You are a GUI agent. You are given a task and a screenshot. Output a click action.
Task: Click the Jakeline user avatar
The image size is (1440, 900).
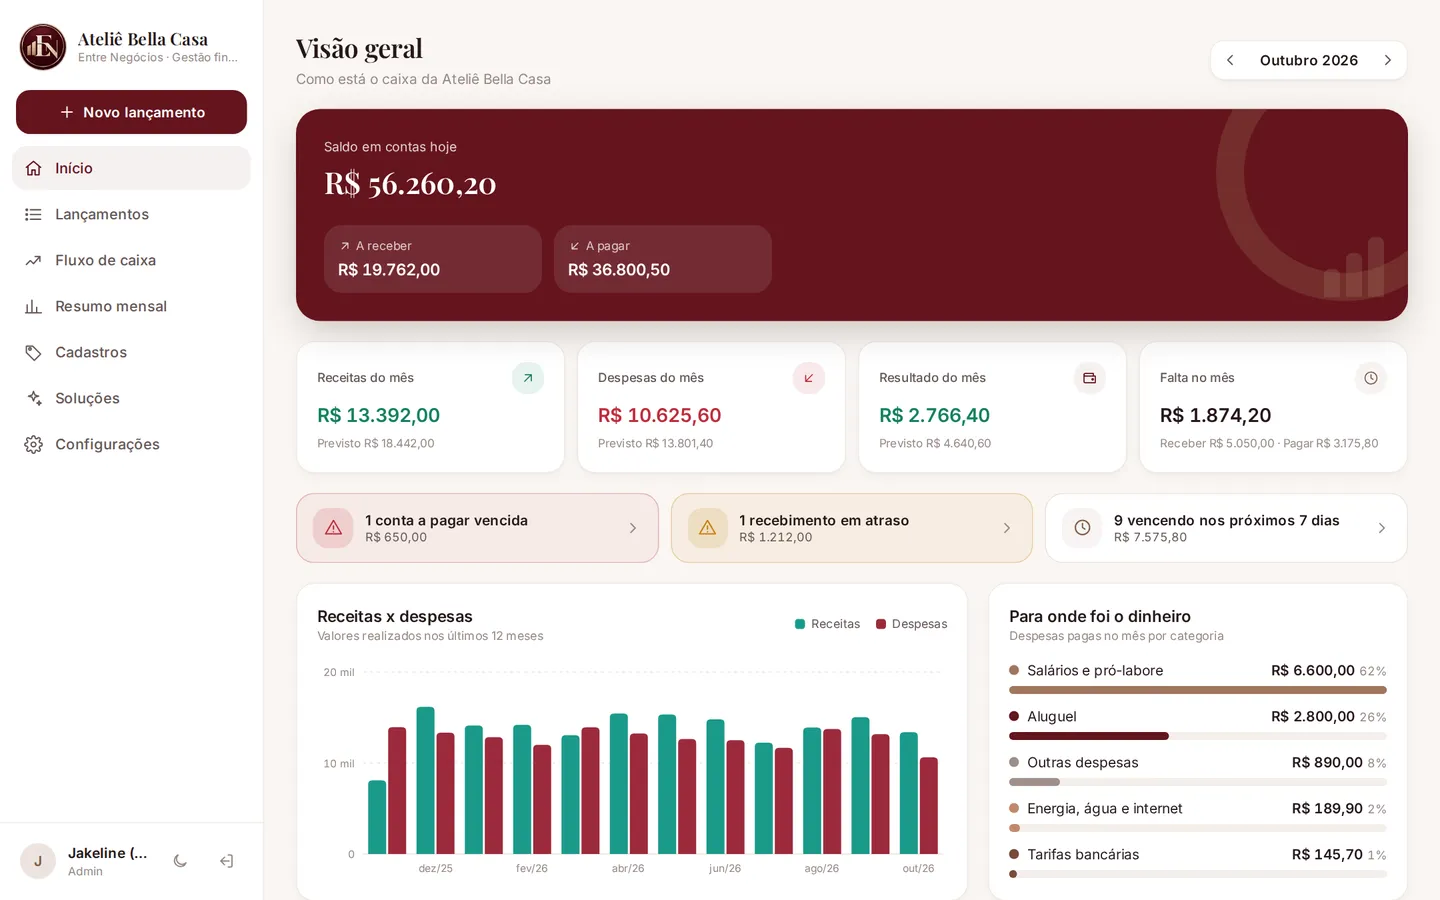(38, 861)
